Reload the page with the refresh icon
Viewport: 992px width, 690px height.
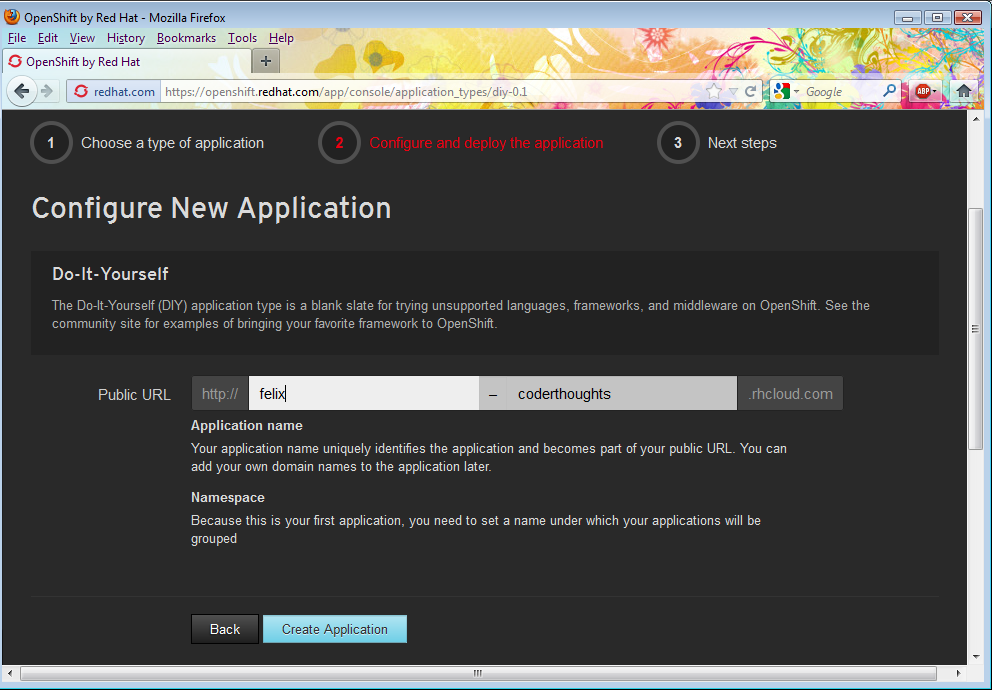(751, 92)
